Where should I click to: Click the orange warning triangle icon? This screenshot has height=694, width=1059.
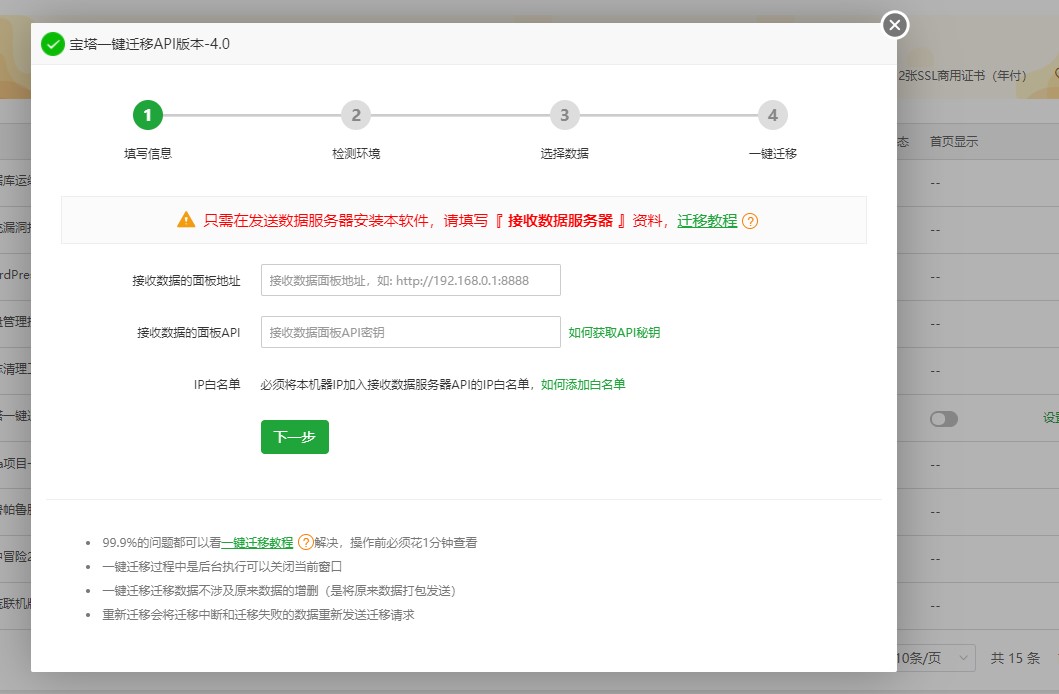pos(186,220)
